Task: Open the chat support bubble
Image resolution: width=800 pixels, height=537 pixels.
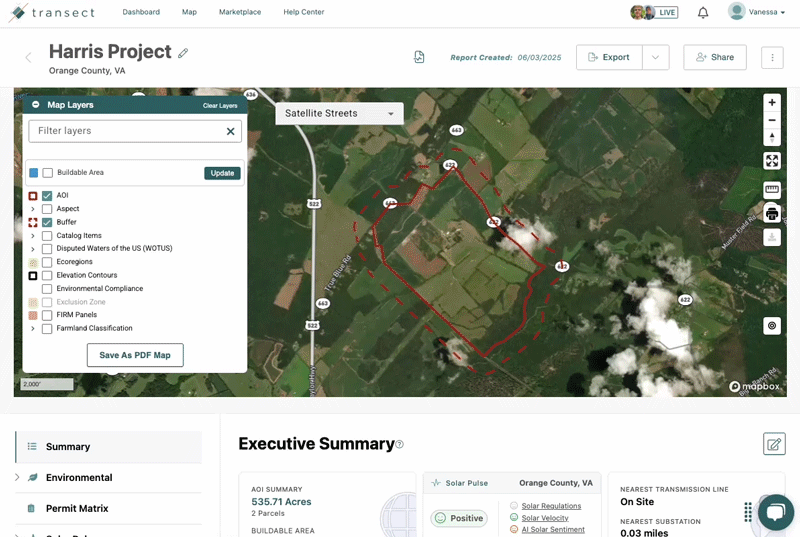Action: click(775, 511)
